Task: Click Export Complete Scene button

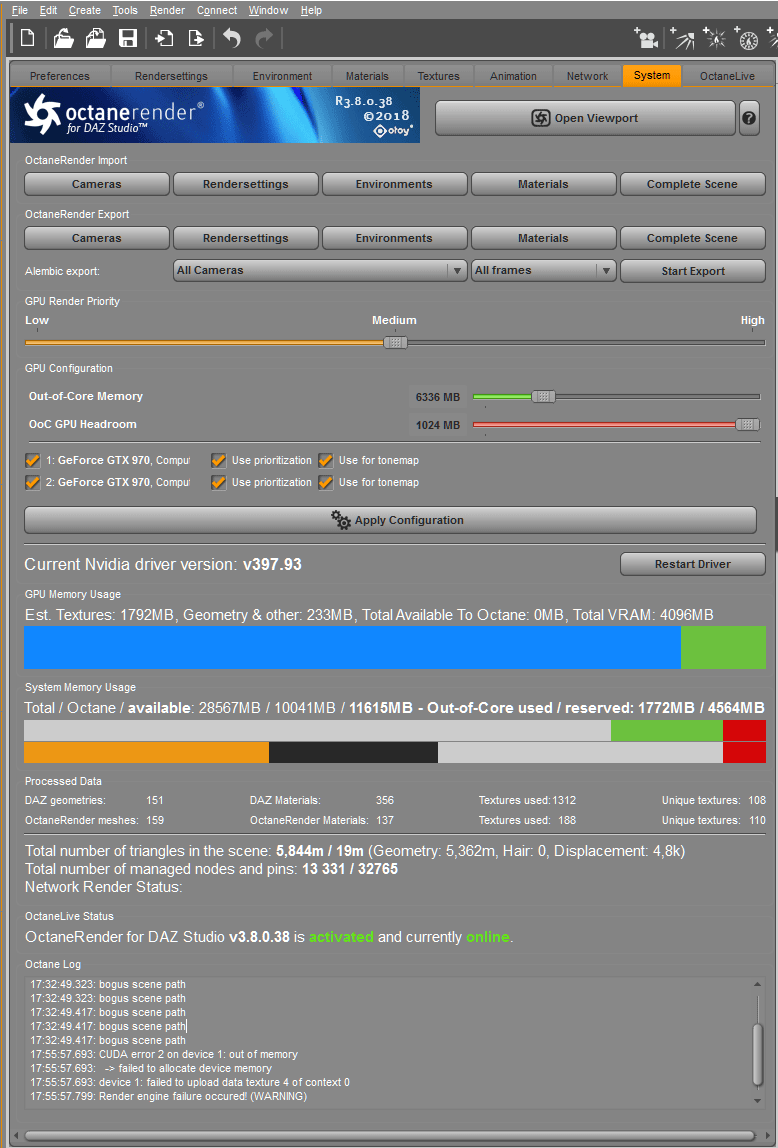Action: pyautogui.click(x=692, y=238)
